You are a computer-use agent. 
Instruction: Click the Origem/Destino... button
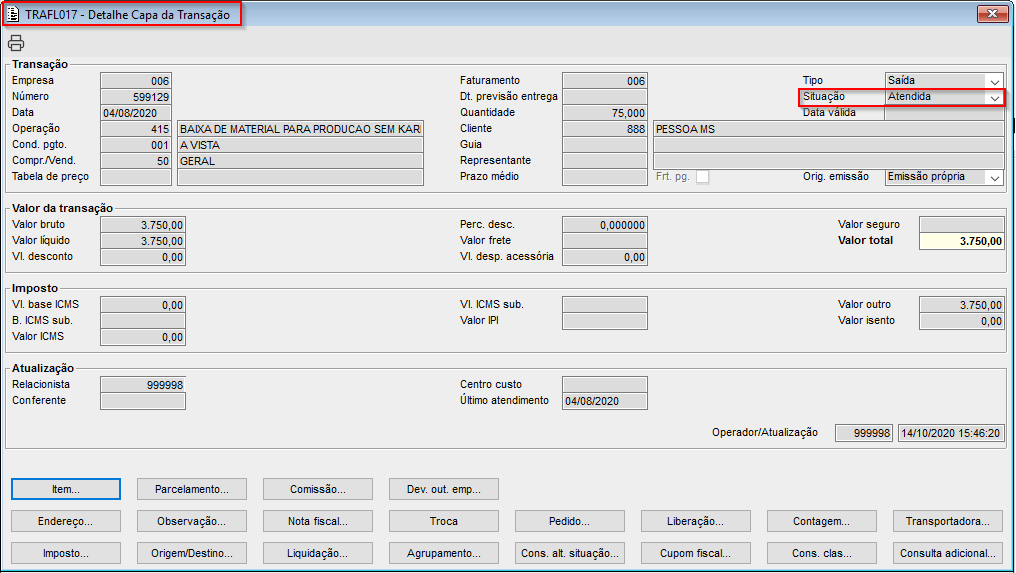coord(192,553)
